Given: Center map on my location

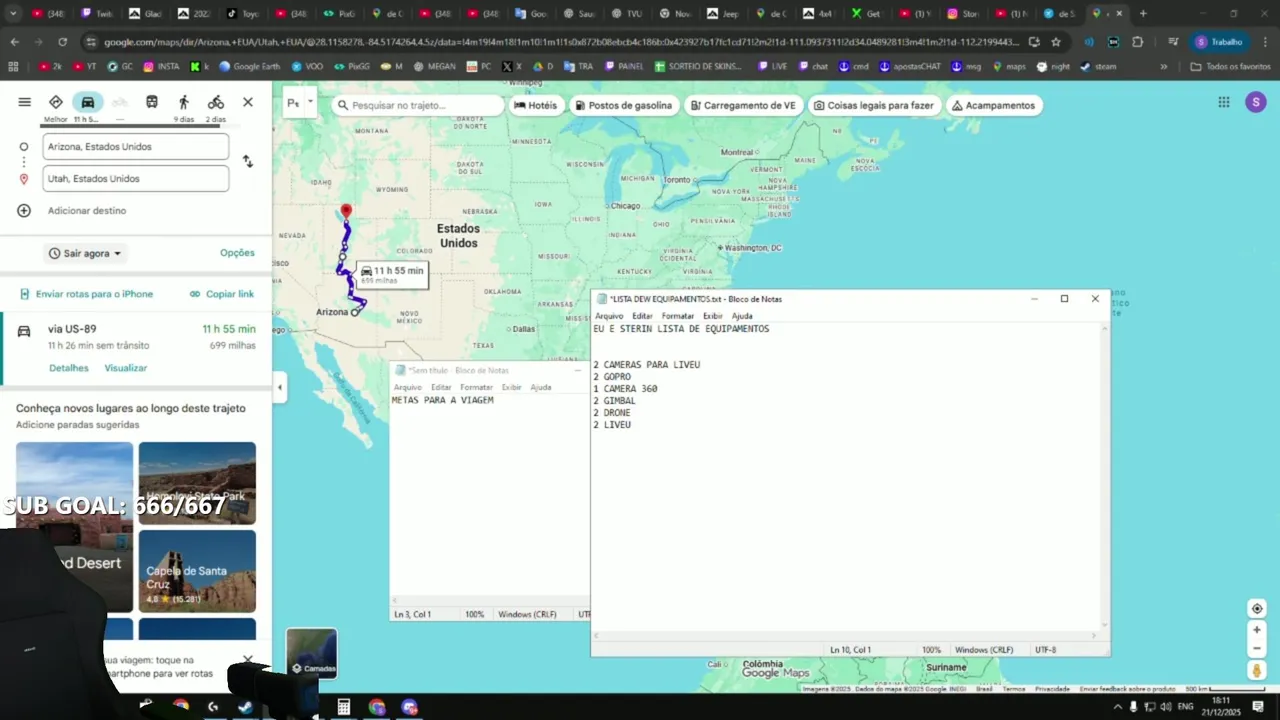Looking at the screenshot, I should point(1257,609).
